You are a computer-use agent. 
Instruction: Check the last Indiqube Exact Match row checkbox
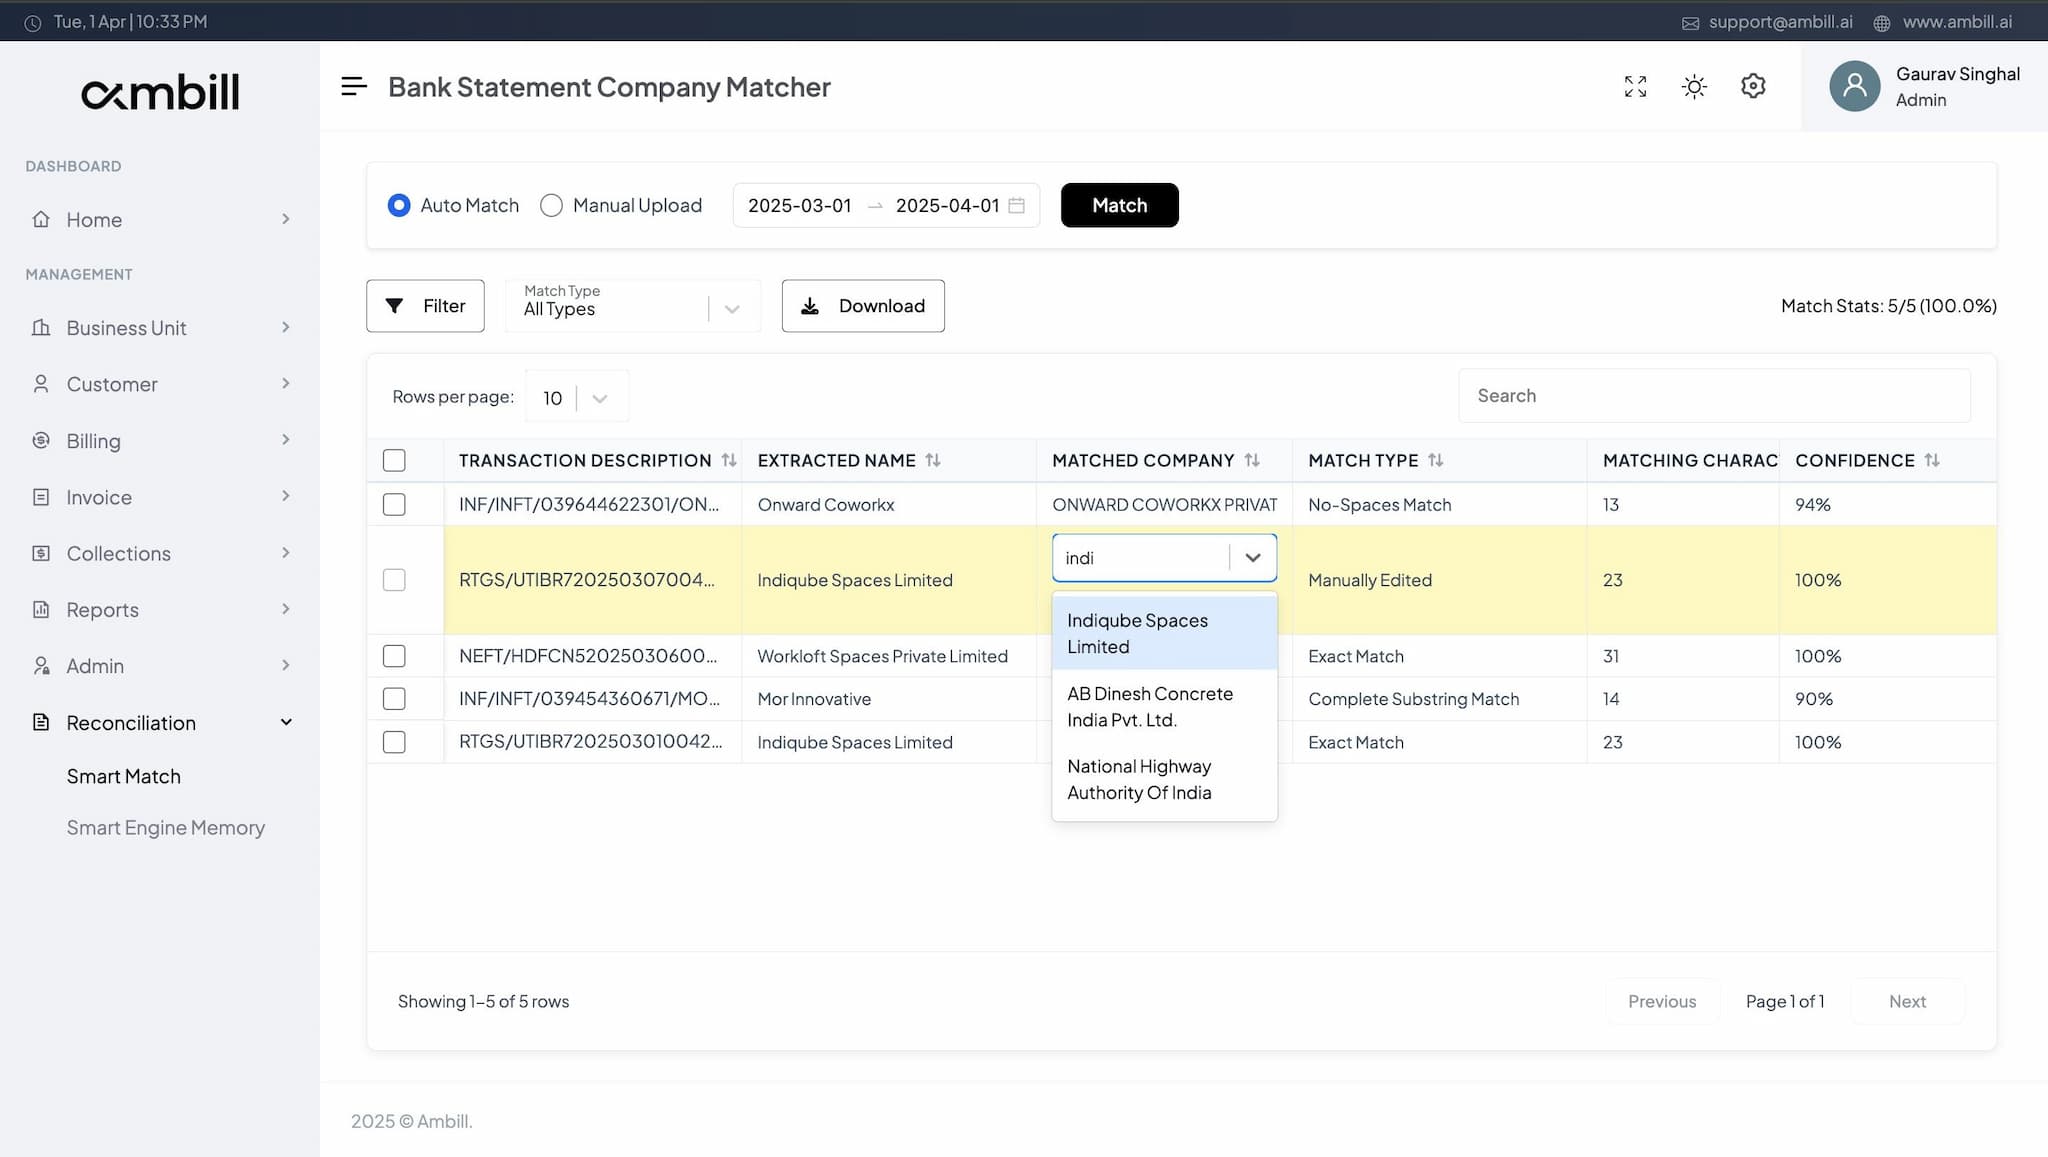point(394,742)
